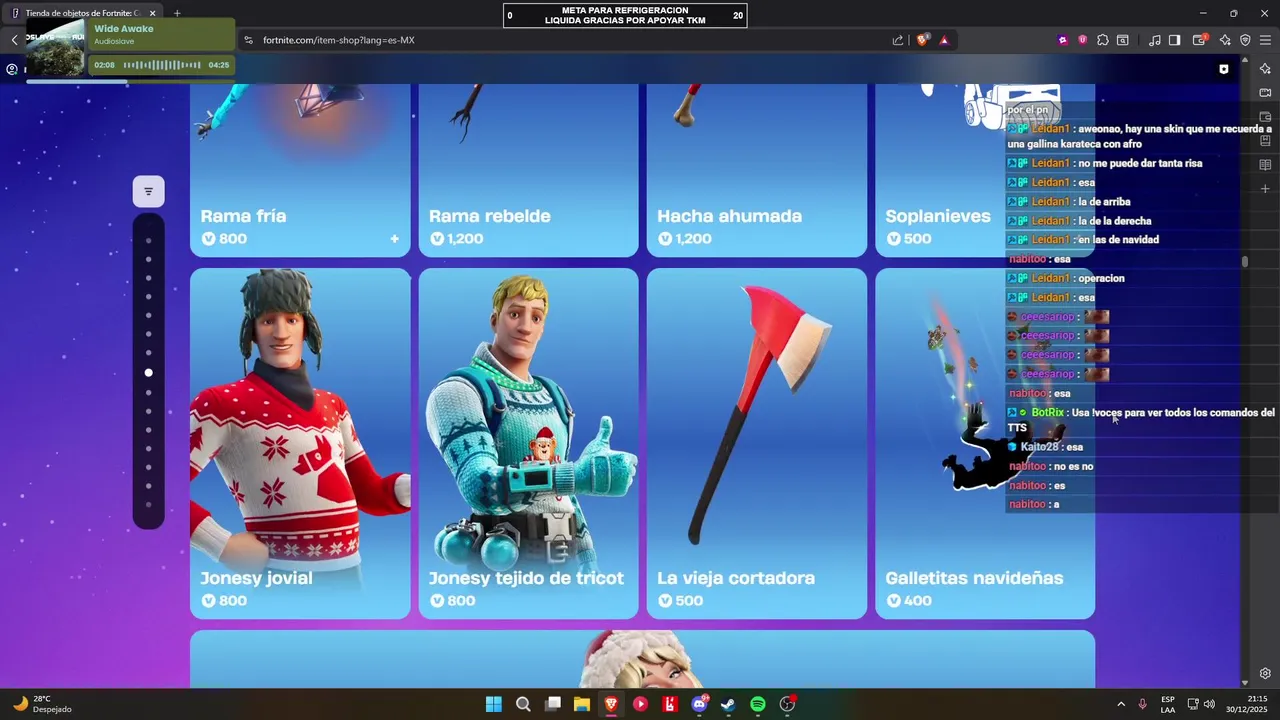This screenshot has height=720, width=1280.
Task: Open the Brave Wallet icon with badge
Action: [1201, 40]
